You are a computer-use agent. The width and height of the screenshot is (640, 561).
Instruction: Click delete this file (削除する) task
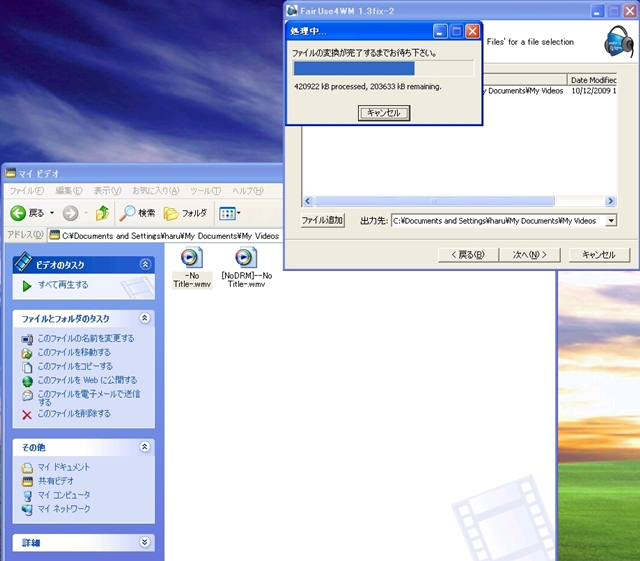pyautogui.click(x=74, y=413)
